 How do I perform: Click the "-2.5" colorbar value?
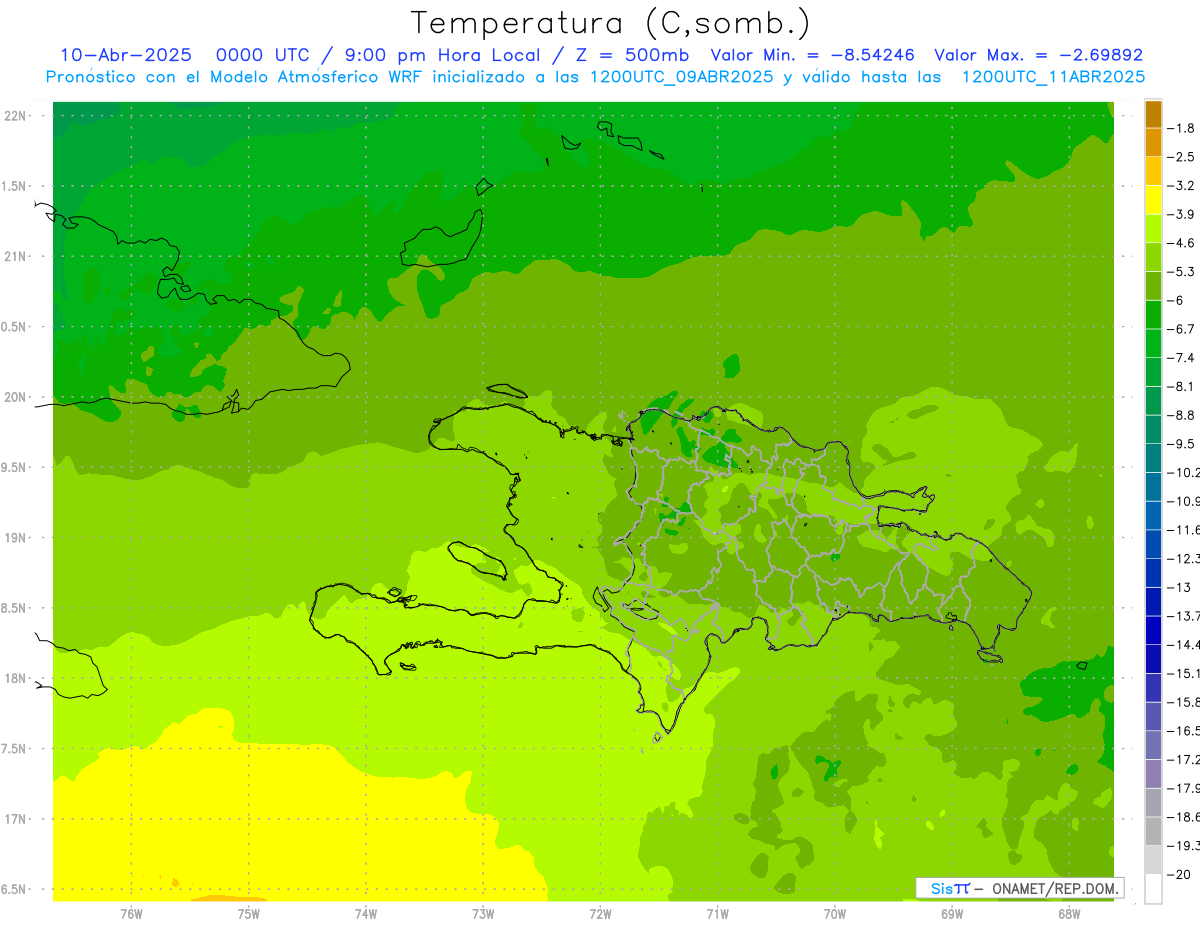(x=1182, y=157)
